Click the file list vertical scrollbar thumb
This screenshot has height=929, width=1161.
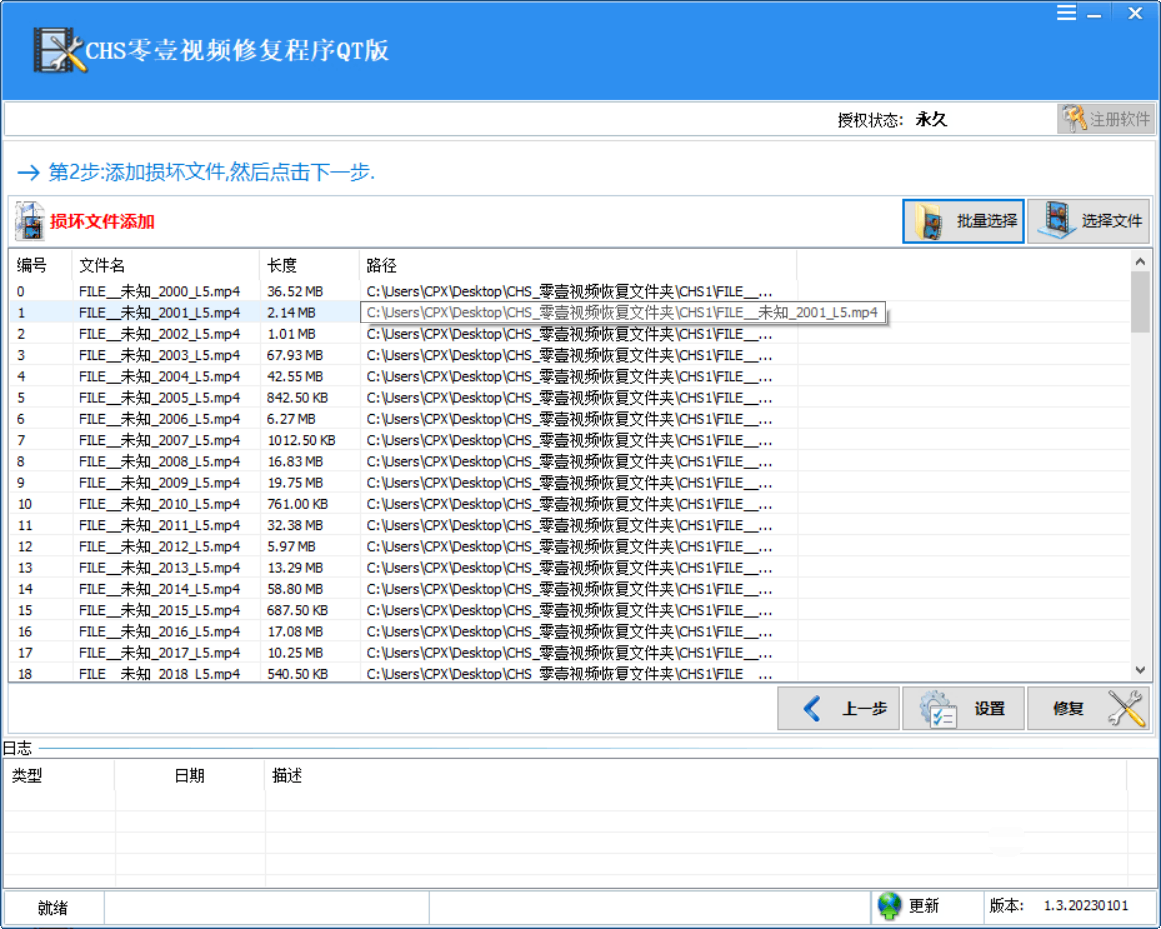(1140, 302)
